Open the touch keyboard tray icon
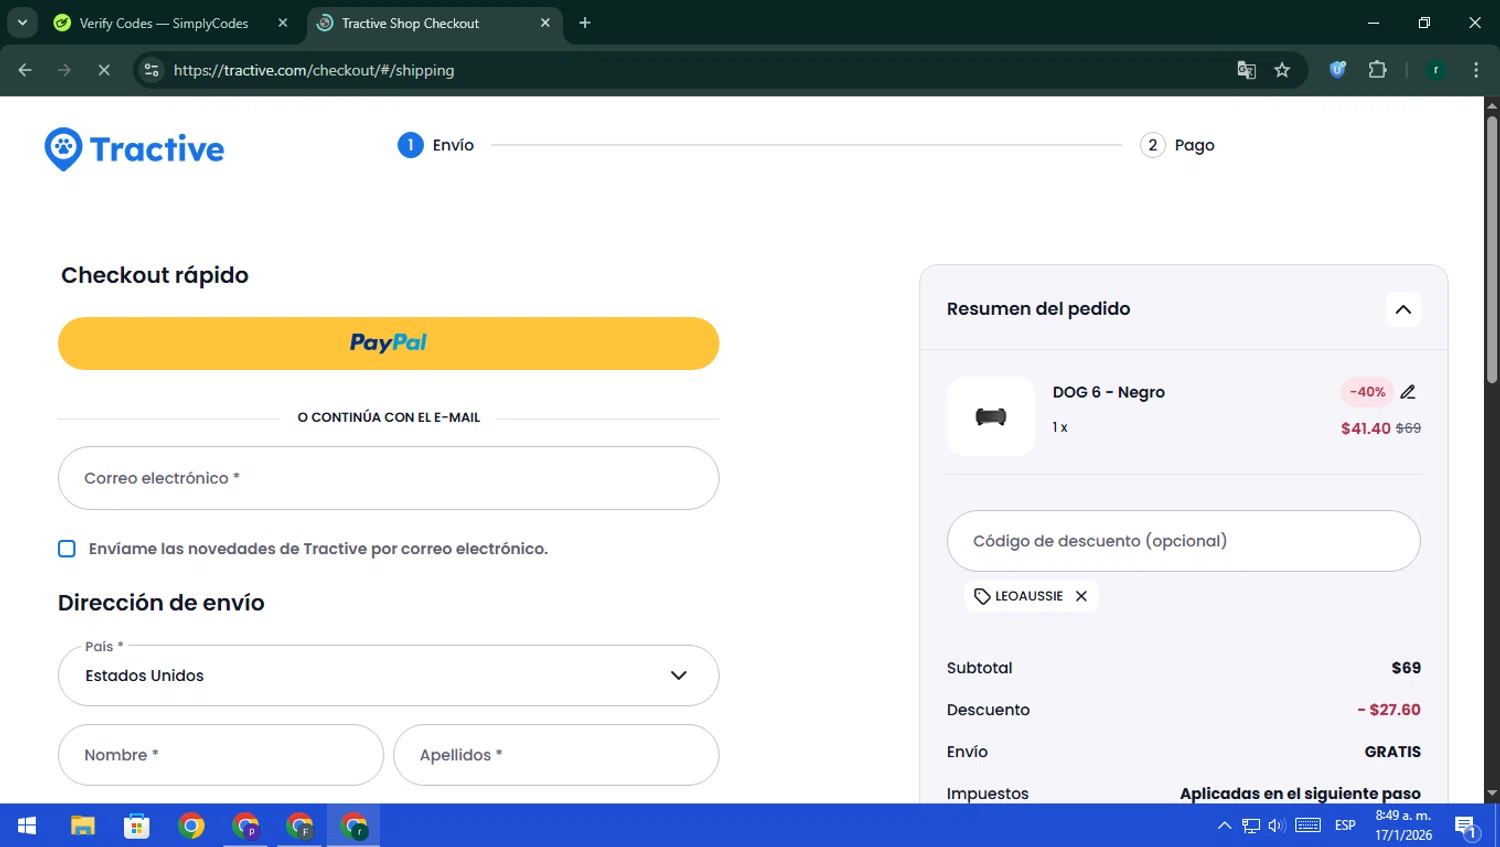 pyautogui.click(x=1308, y=826)
